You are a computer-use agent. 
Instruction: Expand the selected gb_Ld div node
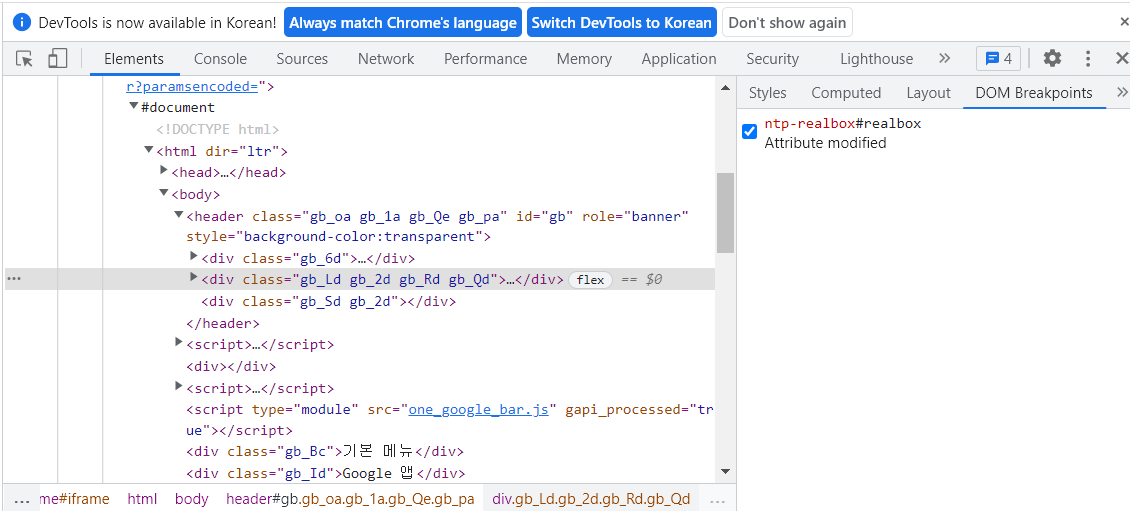pos(193,277)
